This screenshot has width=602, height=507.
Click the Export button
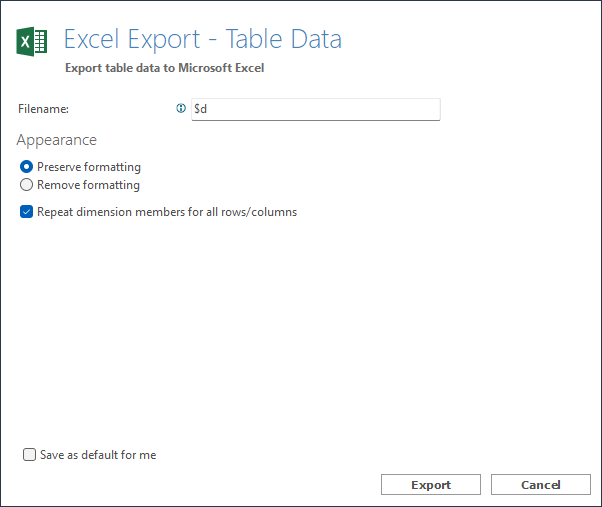[431, 484]
